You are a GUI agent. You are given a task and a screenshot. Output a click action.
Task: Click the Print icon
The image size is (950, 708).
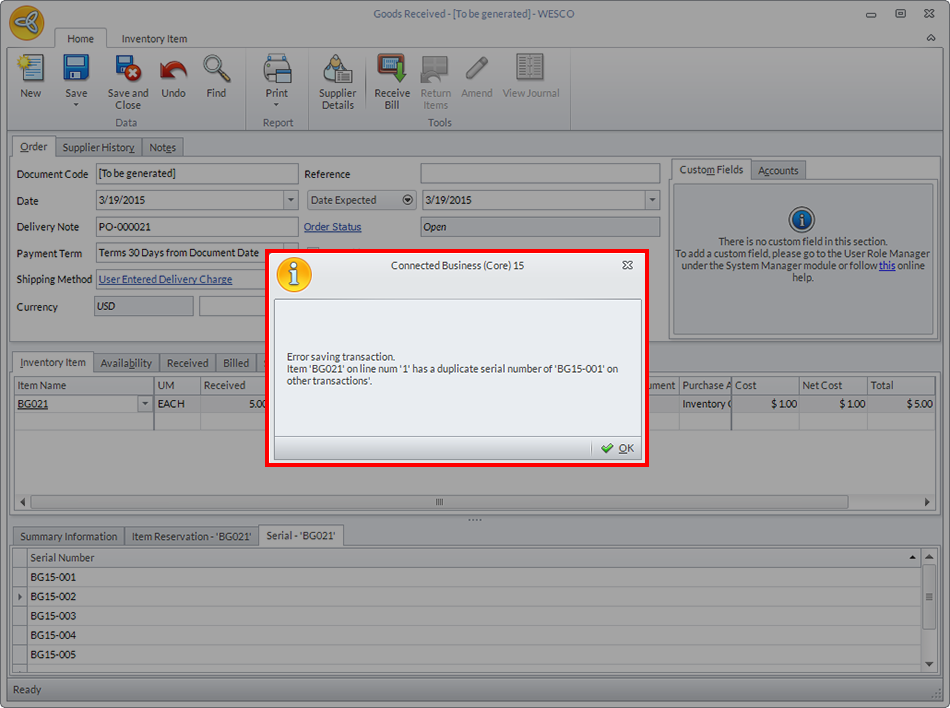click(x=277, y=70)
